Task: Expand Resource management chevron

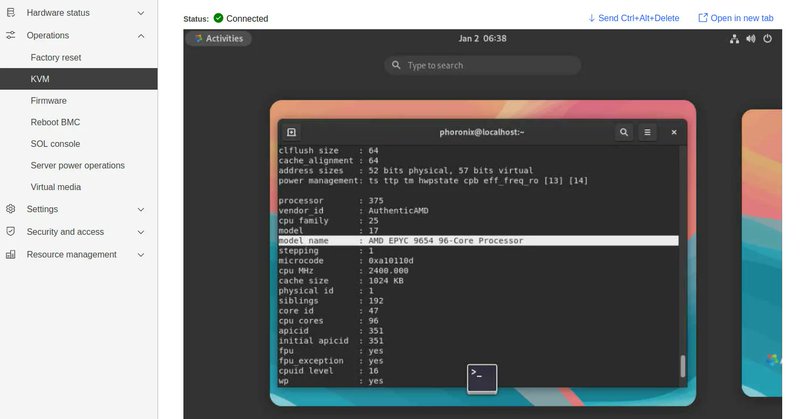Action: (141, 255)
